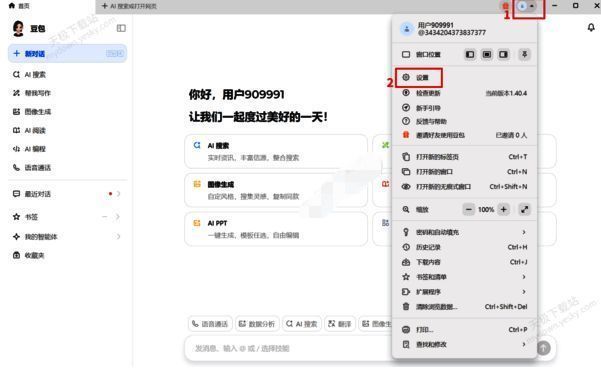This screenshot has height=376, width=601.
Task: Select 打印 in the menu
Action: (464, 330)
